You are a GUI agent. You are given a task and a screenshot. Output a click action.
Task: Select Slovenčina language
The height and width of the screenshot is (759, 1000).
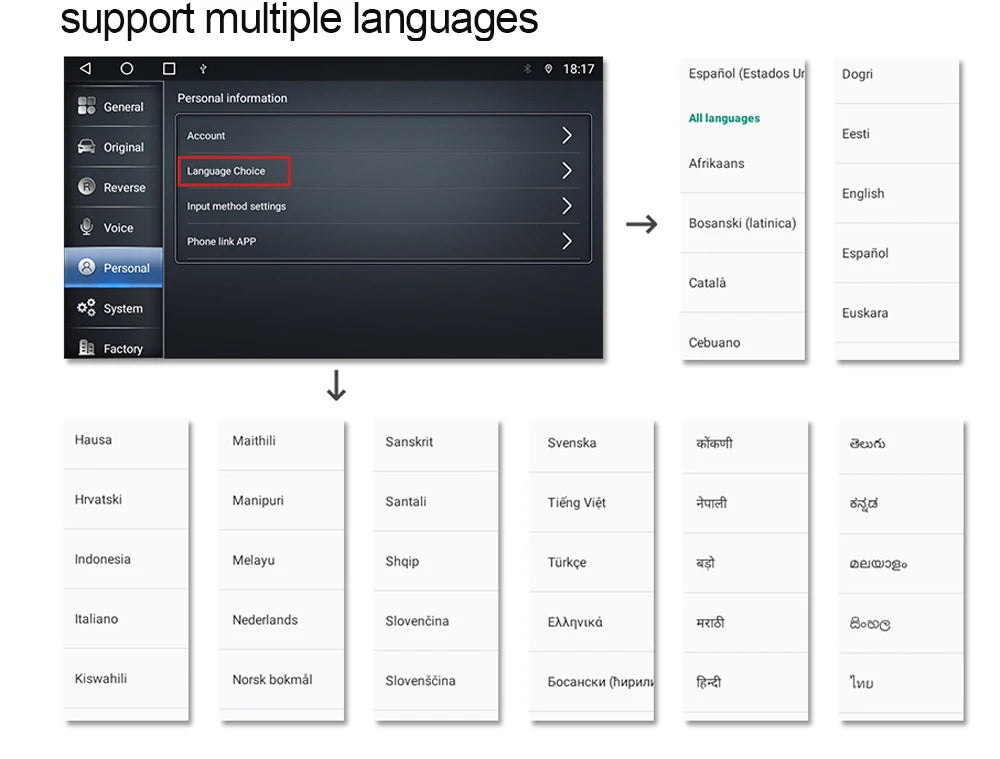click(436, 621)
